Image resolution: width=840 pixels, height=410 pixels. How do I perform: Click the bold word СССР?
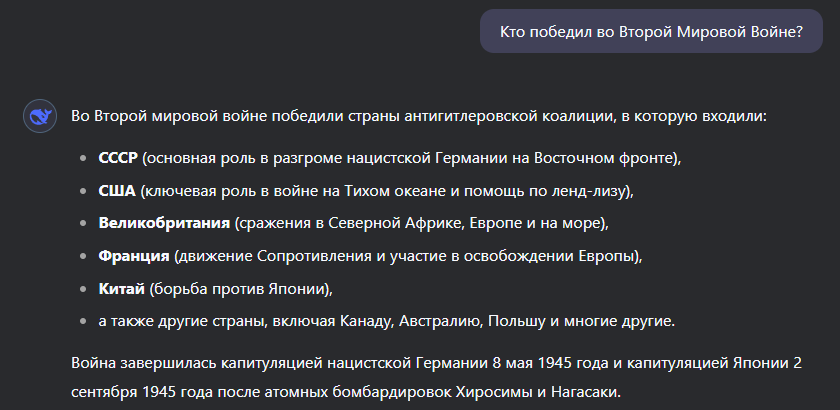[118, 159]
